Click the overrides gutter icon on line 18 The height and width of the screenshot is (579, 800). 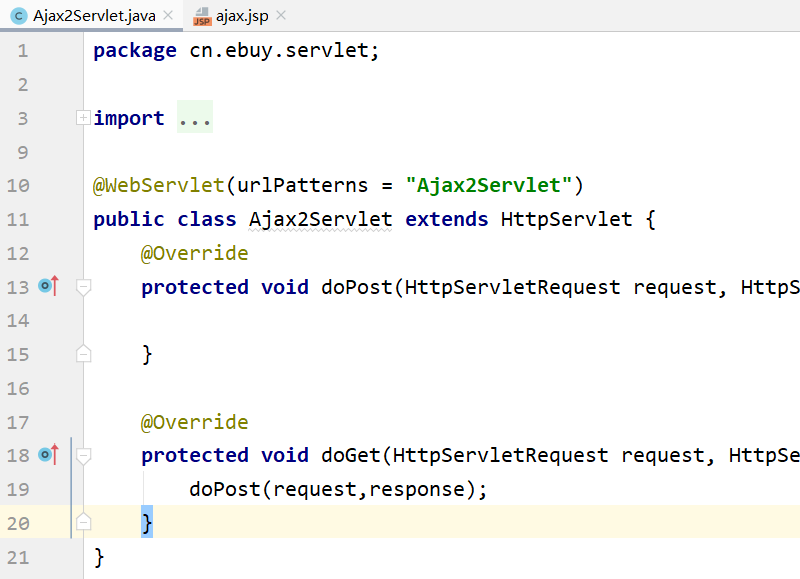click(48, 454)
